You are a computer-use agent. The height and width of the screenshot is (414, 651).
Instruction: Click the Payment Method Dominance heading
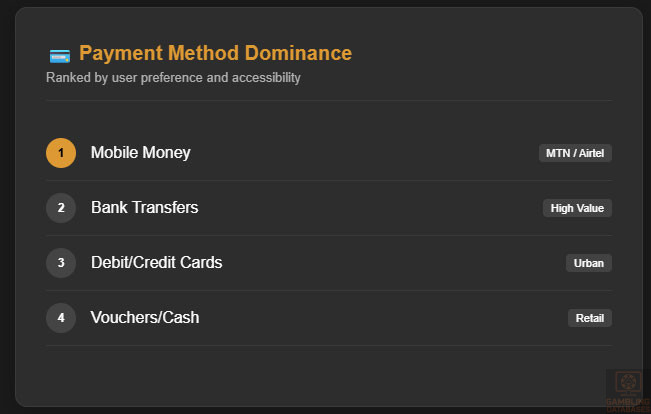(x=215, y=54)
